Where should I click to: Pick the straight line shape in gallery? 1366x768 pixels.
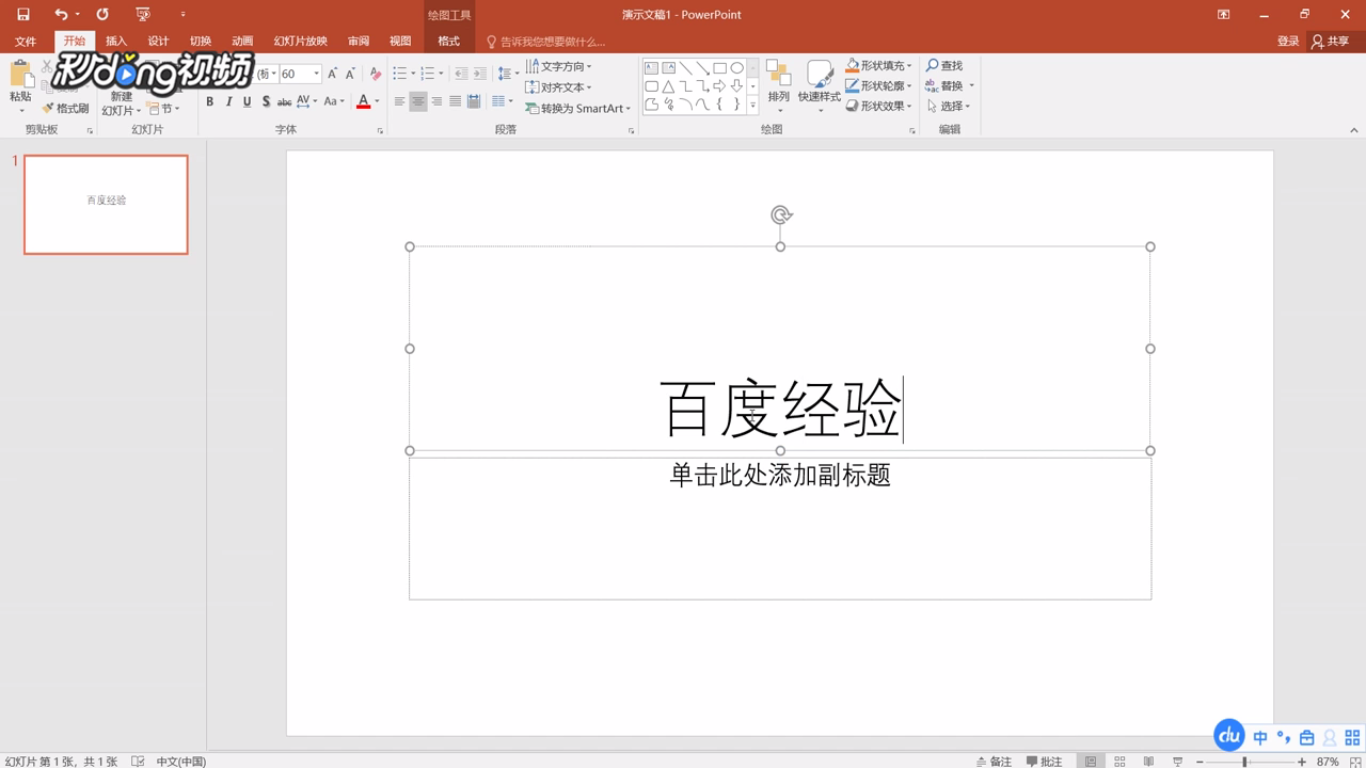686,68
